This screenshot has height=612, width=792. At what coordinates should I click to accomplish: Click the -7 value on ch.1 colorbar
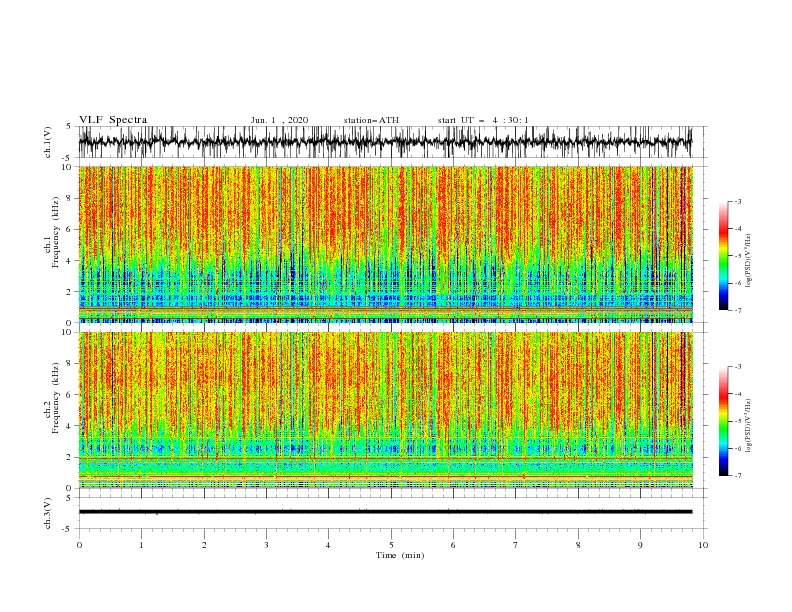[737, 311]
